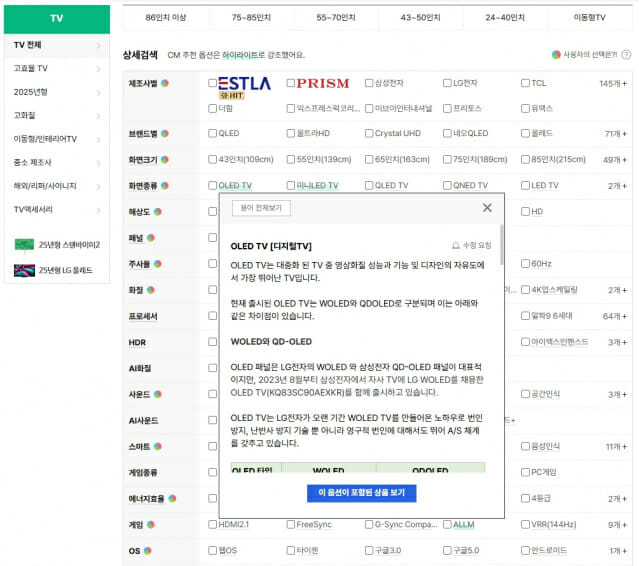Close the OLED TV glossary popup
The image size is (639, 566).
[487, 207]
